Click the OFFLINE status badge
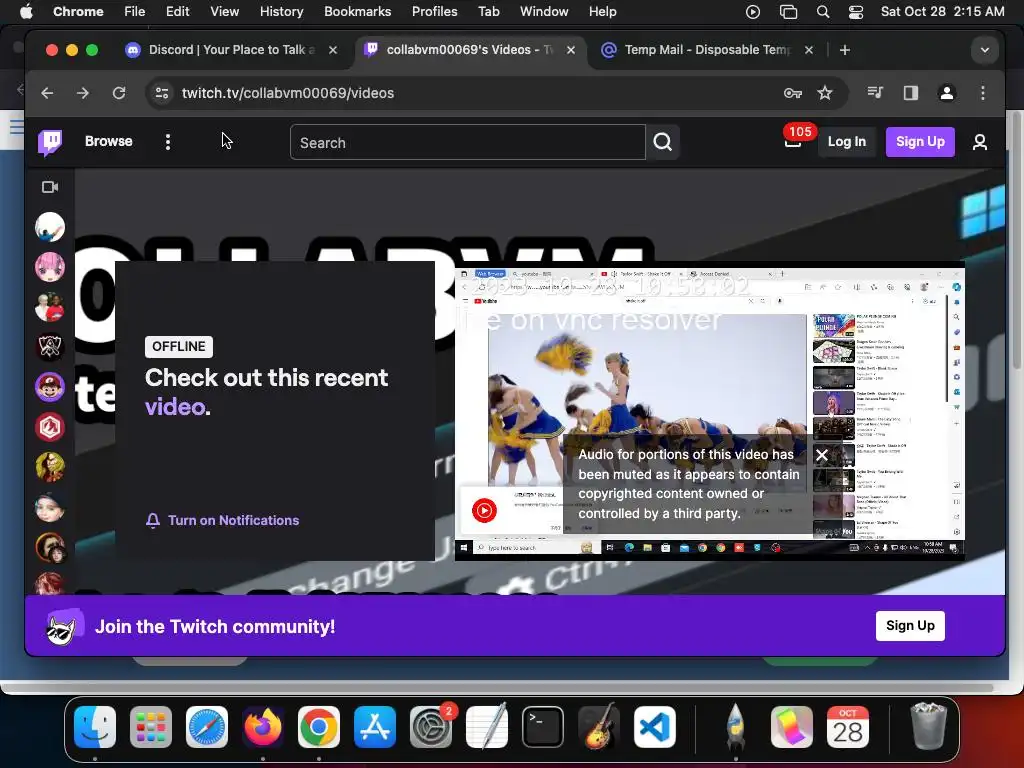This screenshot has width=1024, height=768. click(x=179, y=347)
